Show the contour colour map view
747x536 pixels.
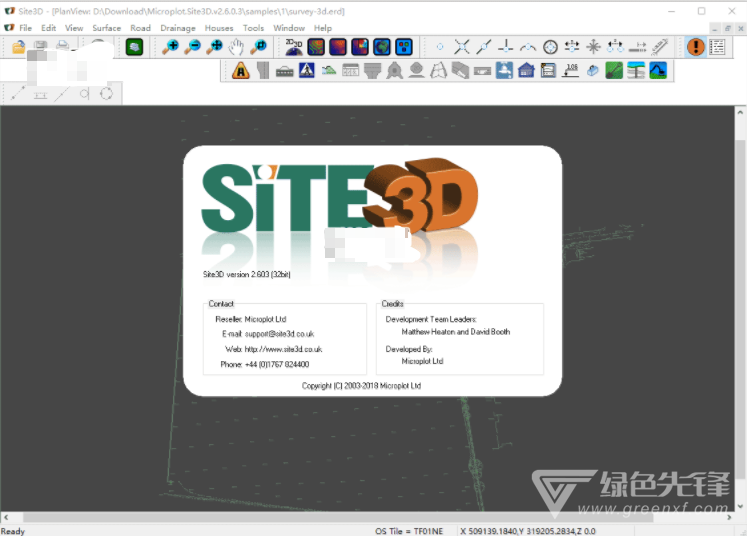coord(316,47)
